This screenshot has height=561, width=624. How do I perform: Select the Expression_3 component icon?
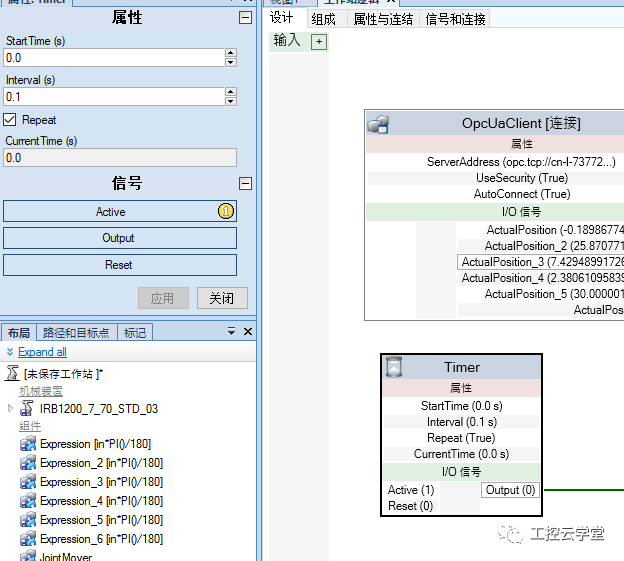click(28, 482)
